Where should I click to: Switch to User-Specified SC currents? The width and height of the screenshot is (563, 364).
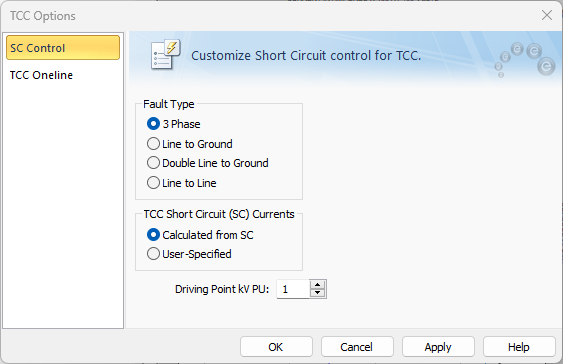pos(189,254)
